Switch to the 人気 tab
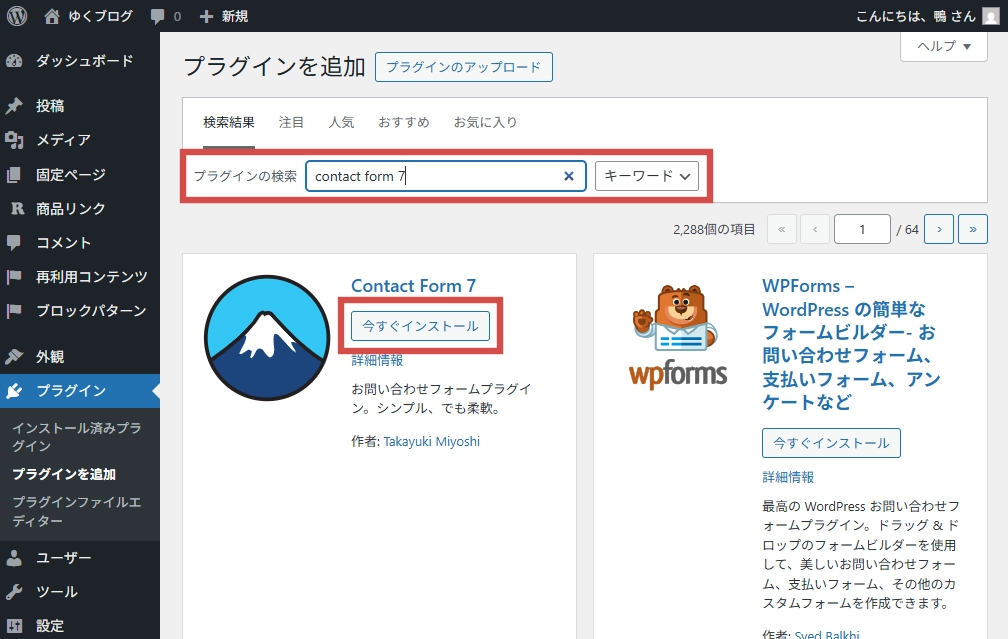The image size is (1008, 639). (341, 122)
